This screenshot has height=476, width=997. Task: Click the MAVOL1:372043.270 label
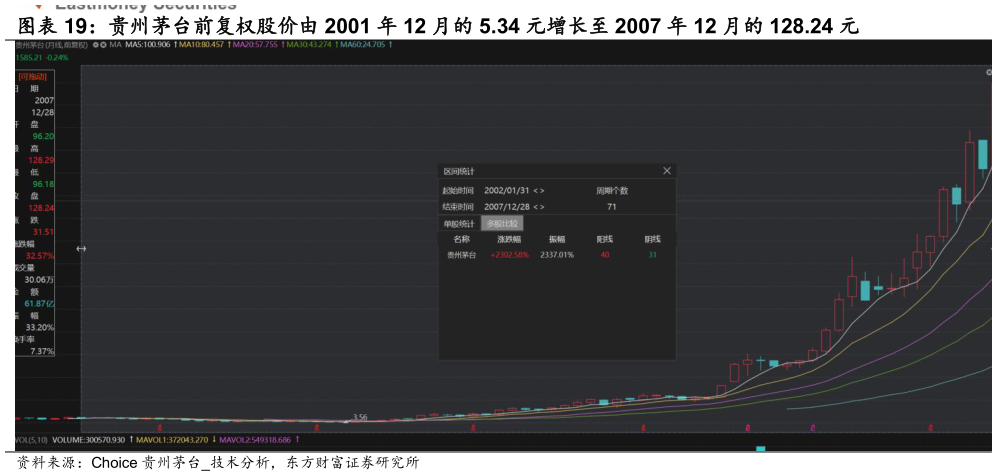point(172,440)
